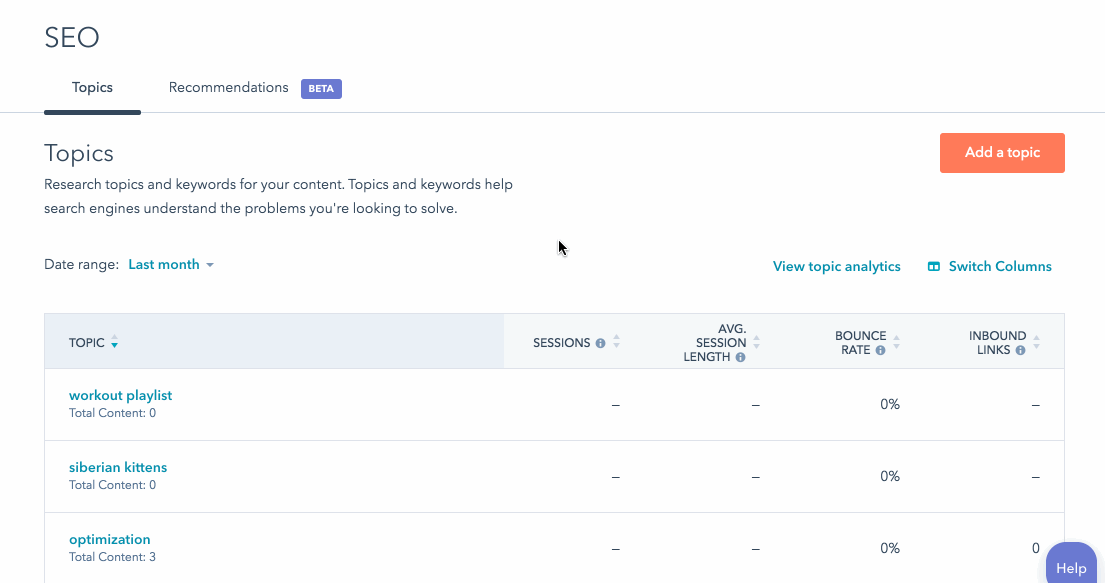The image size is (1105, 583).
Task: Toggle descending sort on the Sessions column
Action: 616,344
